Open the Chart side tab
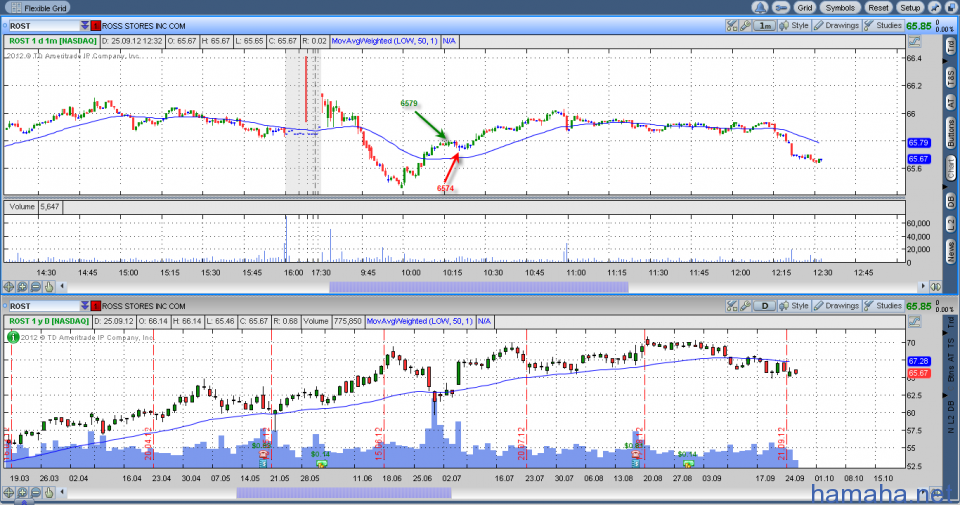Viewport: 960px width, 505px height. [951, 168]
